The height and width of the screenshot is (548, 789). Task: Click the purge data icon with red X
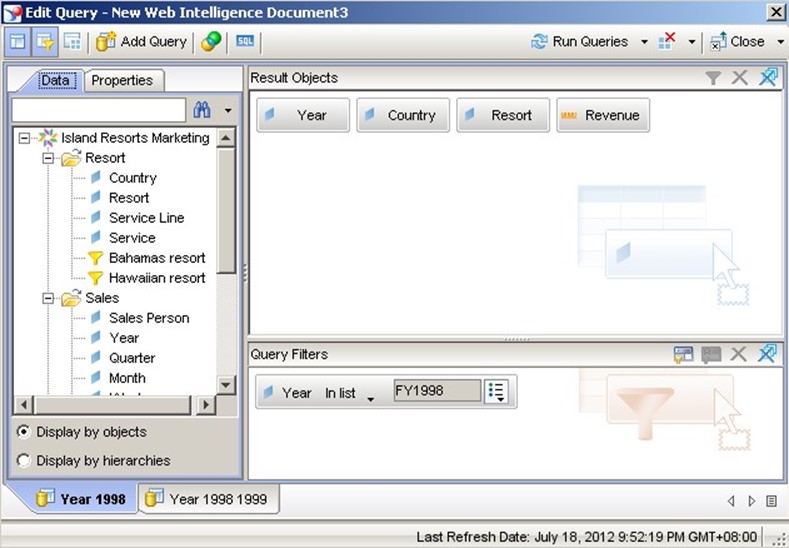[x=667, y=41]
